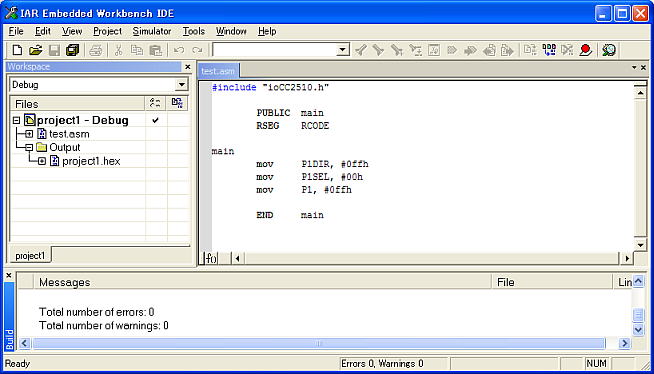Click the Make build icon

549,50
